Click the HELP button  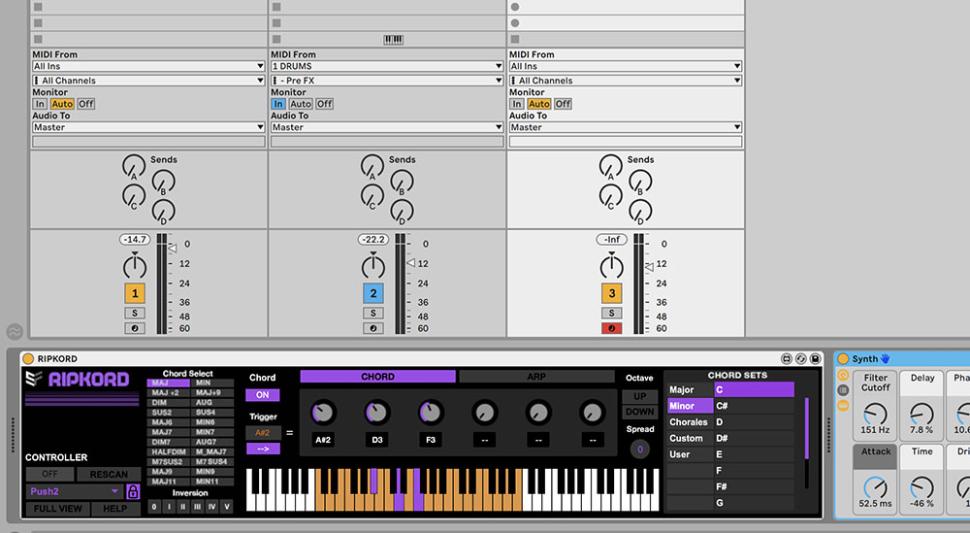click(x=115, y=508)
